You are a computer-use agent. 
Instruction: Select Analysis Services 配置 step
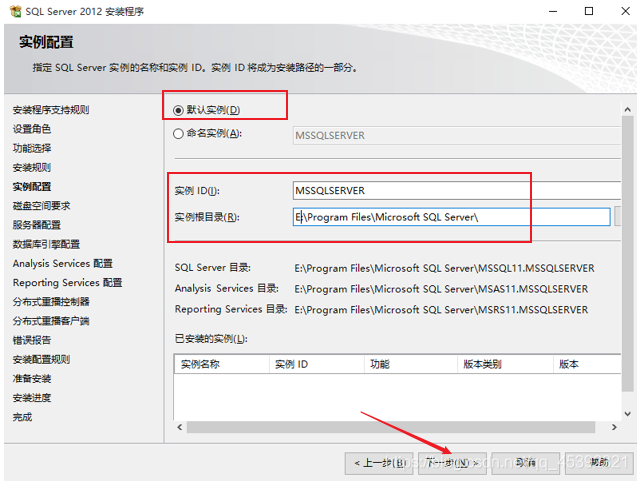[63, 263]
